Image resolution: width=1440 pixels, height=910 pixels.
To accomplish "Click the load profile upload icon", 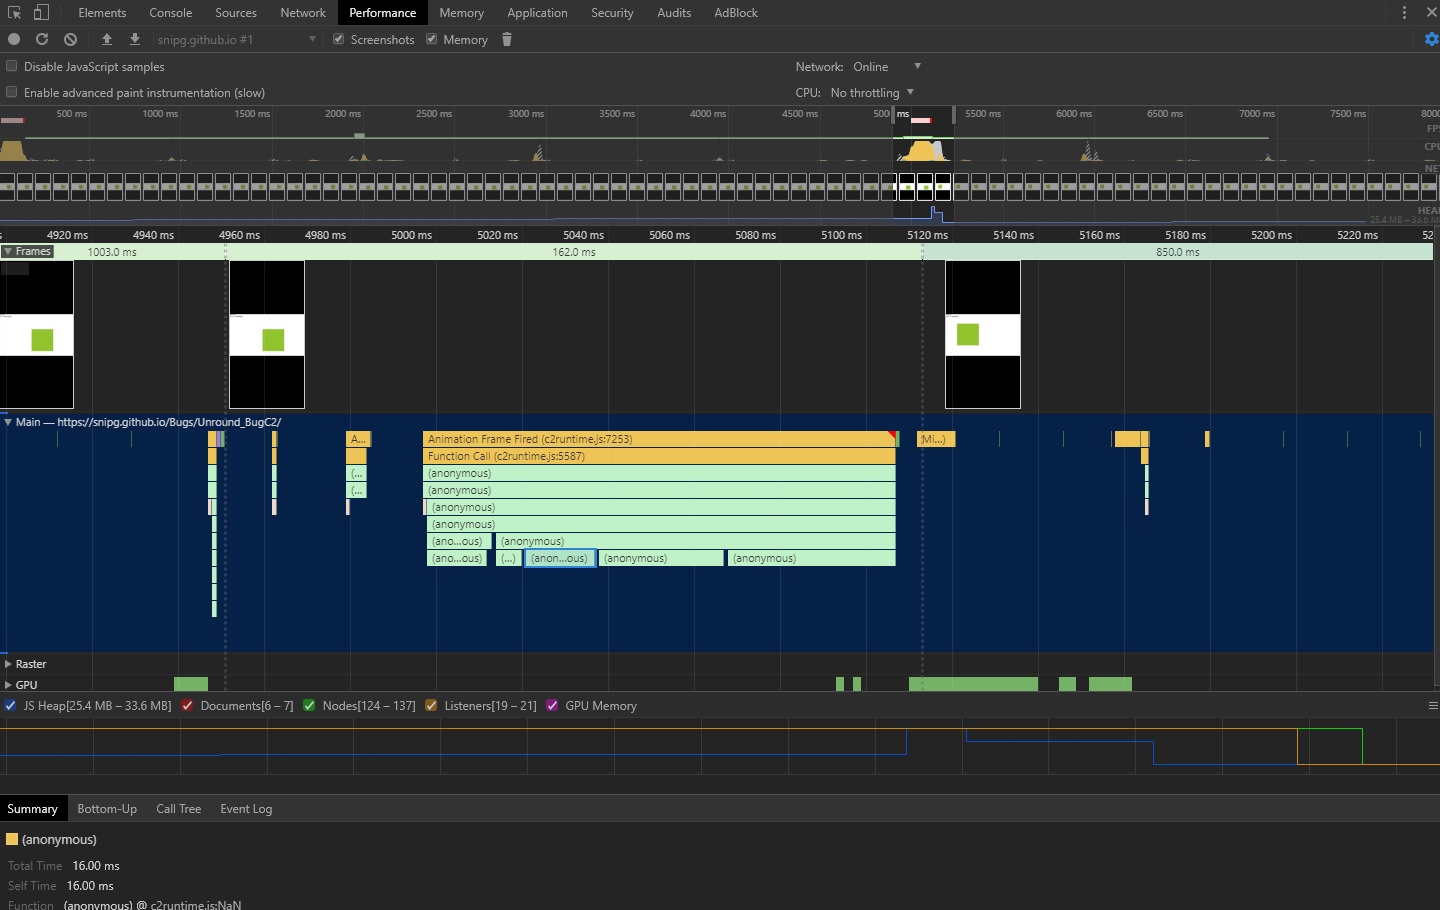I will [x=107, y=39].
